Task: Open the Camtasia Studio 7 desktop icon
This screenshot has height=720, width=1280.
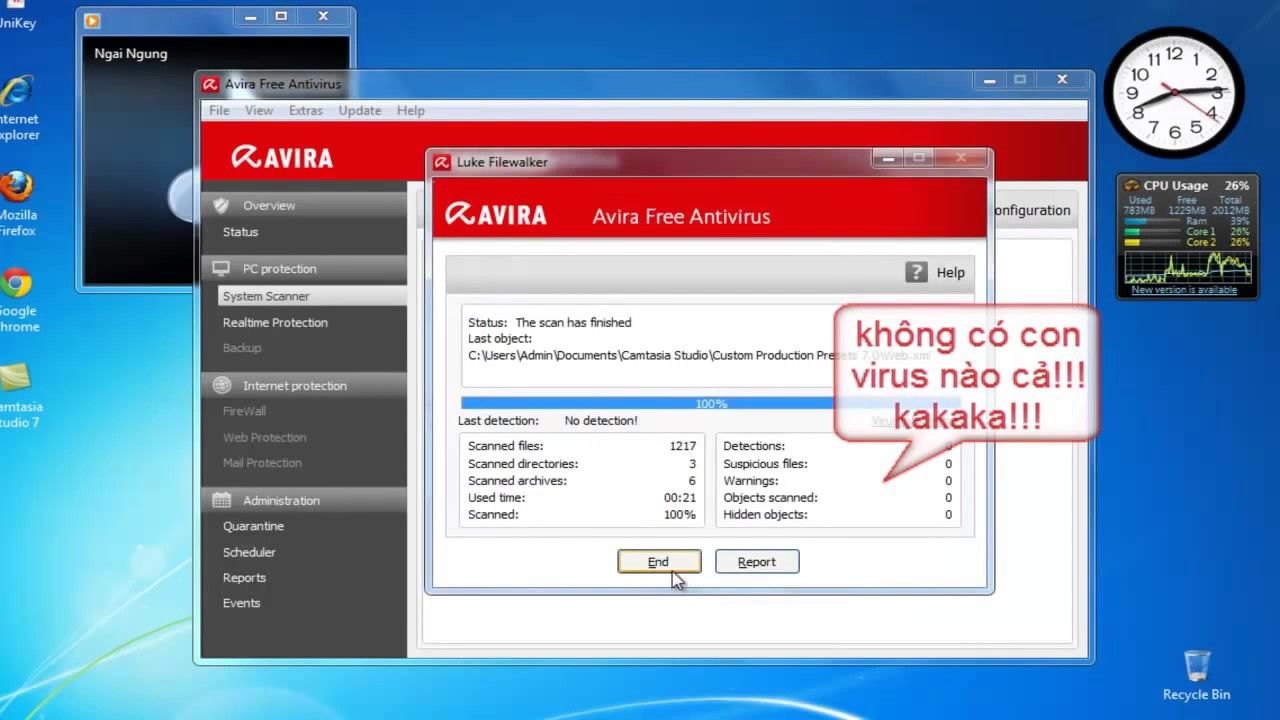Action: click(x=20, y=396)
